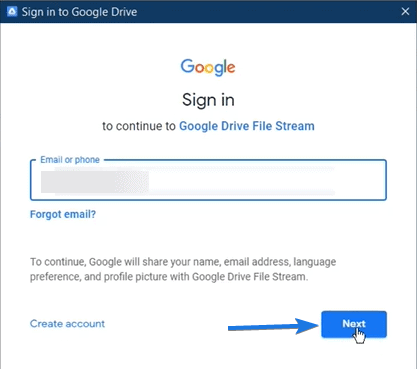Click the blue capital G in Google logo

pos(187,66)
